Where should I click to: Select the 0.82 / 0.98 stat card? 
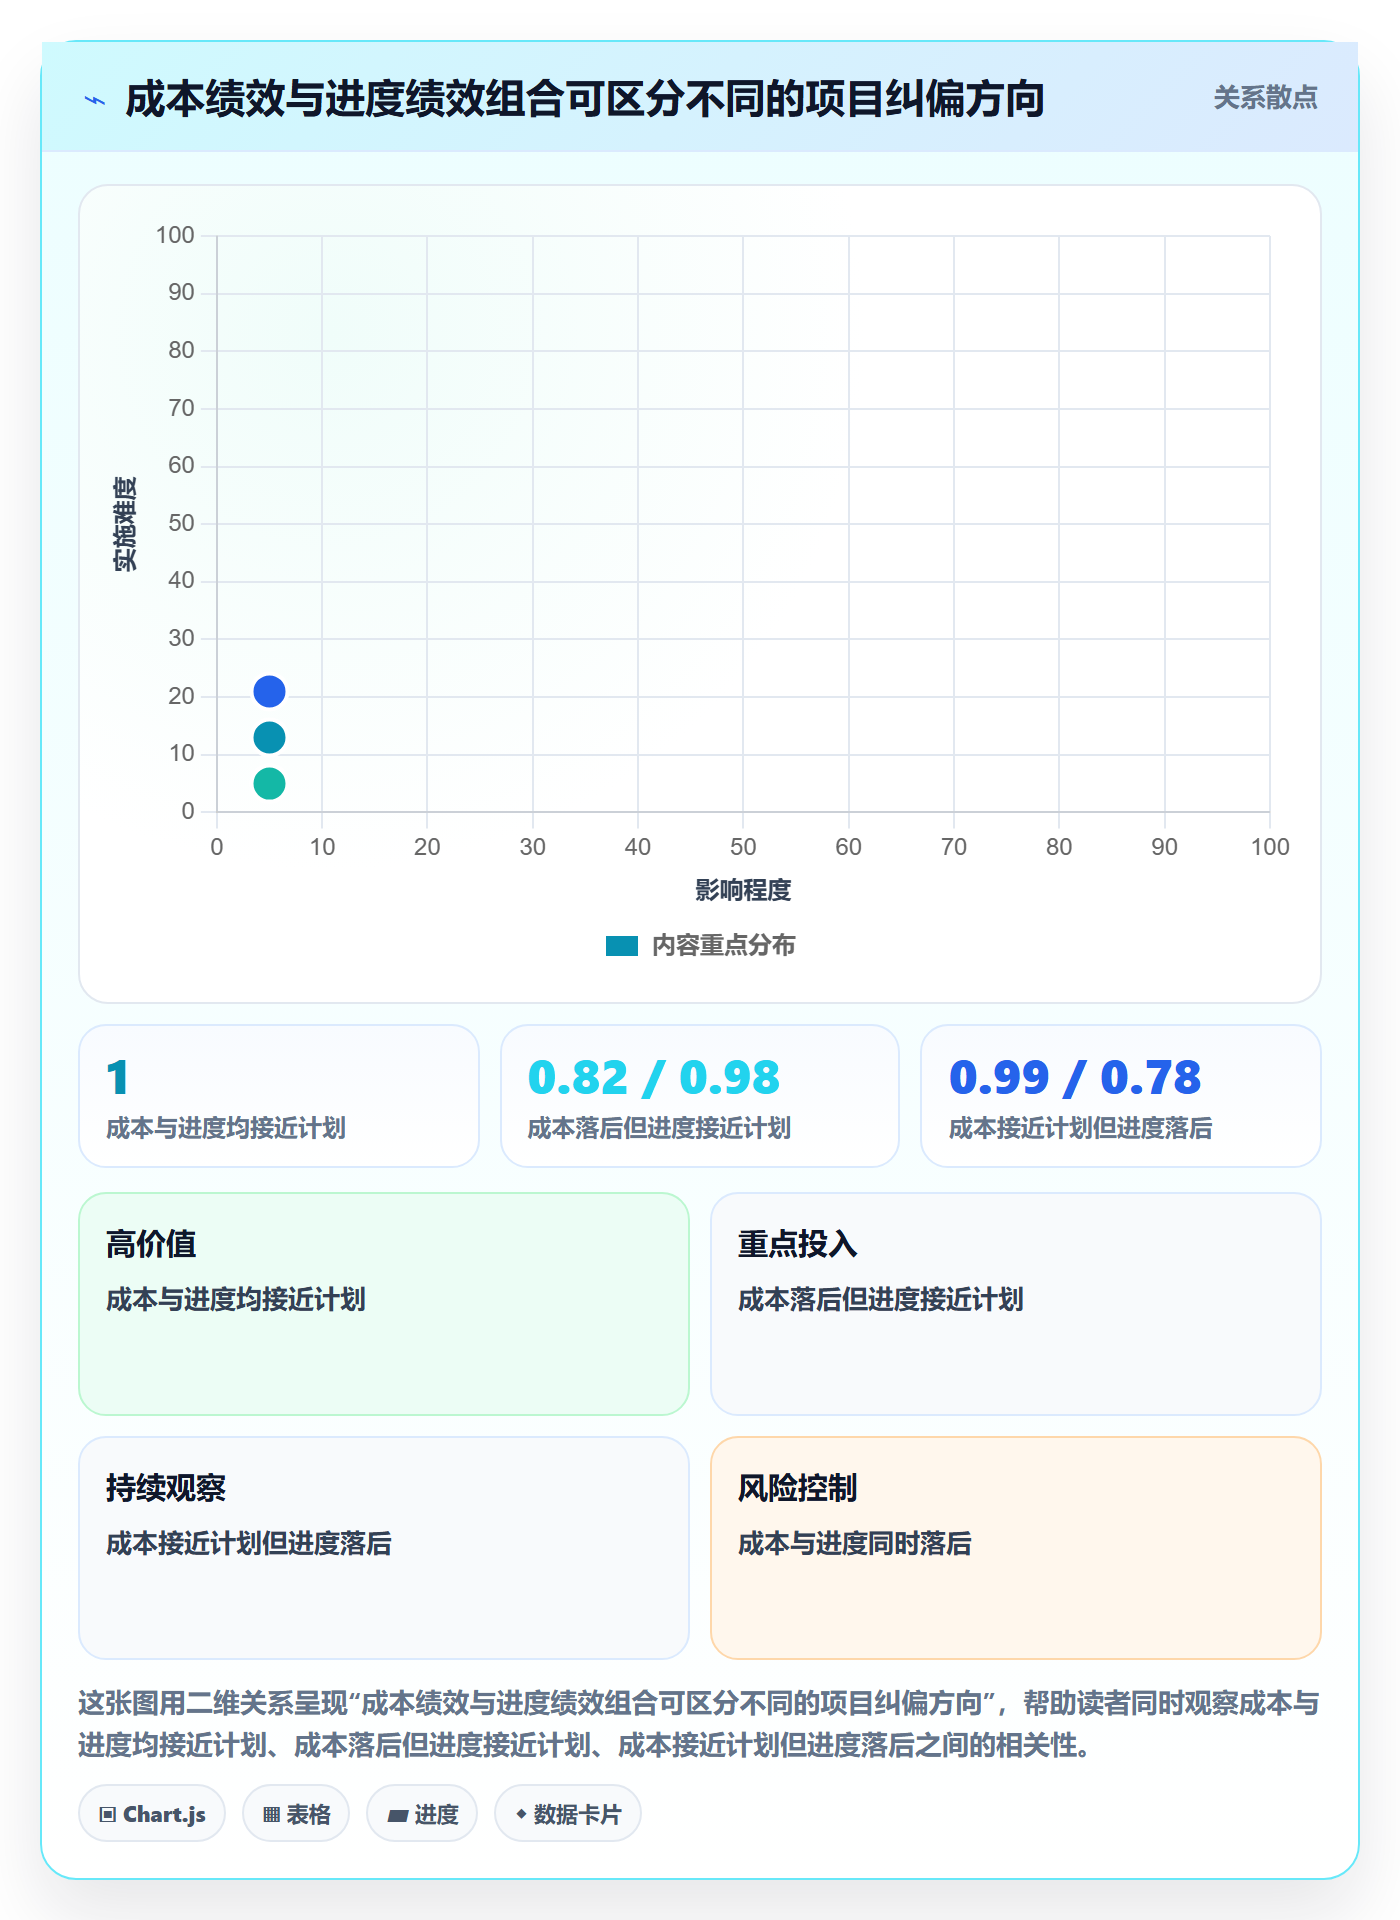click(x=700, y=1096)
